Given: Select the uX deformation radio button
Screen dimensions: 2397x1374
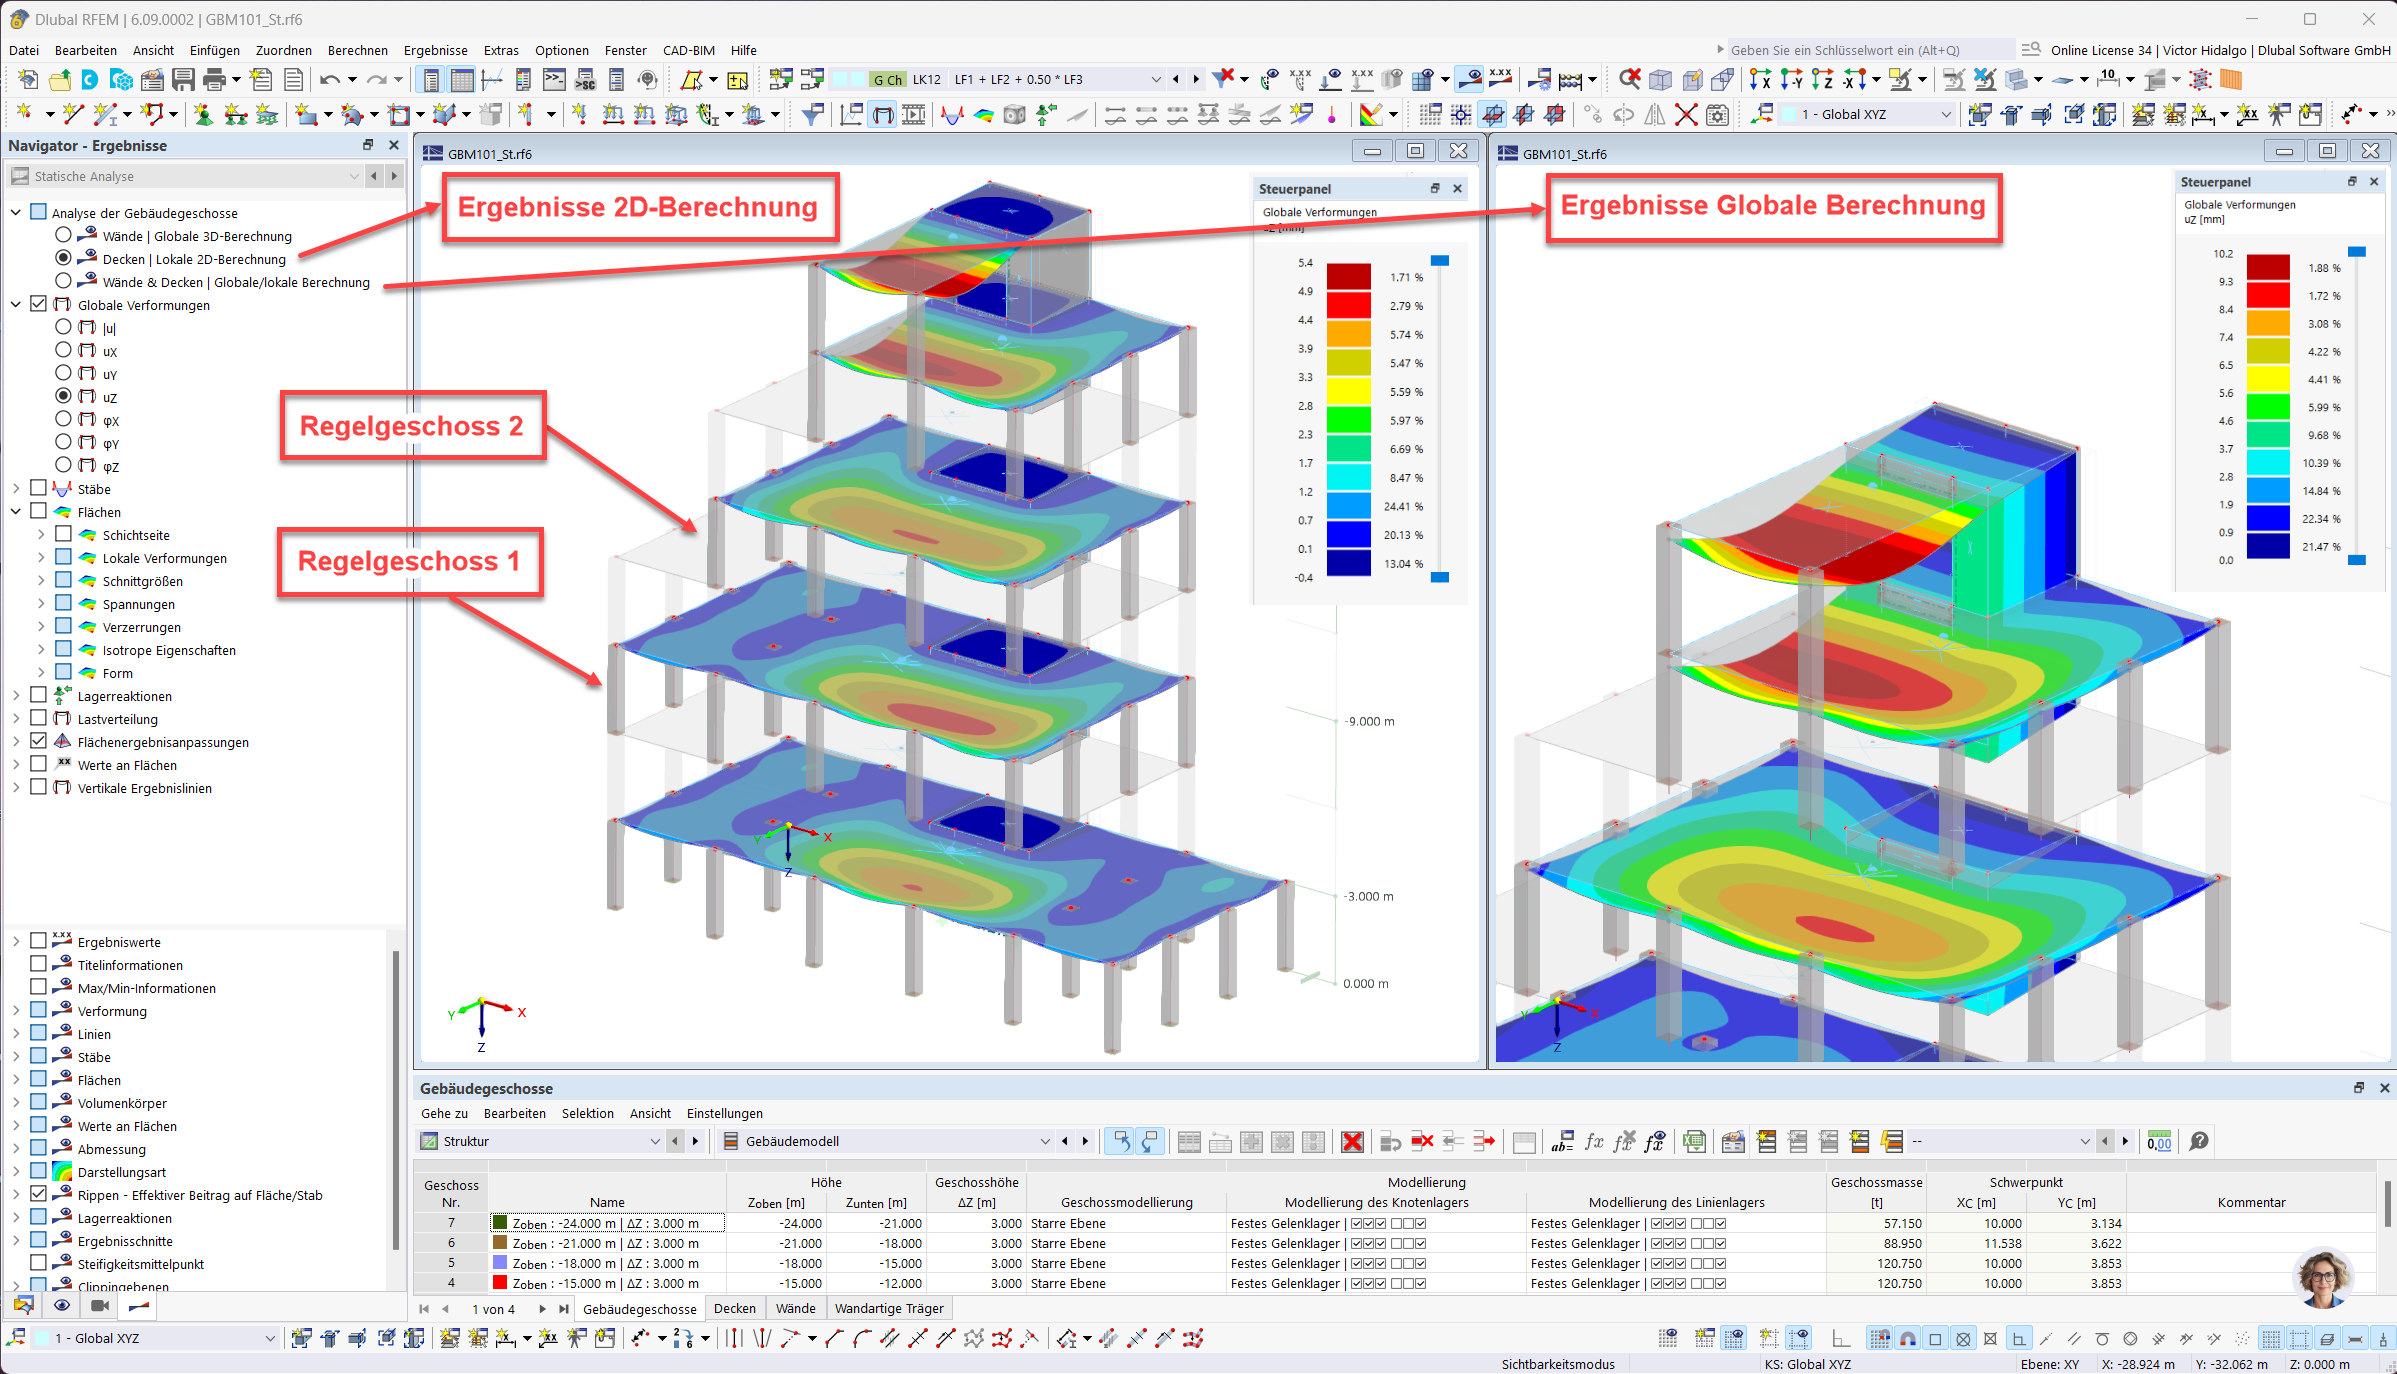Looking at the screenshot, I should tap(63, 350).
